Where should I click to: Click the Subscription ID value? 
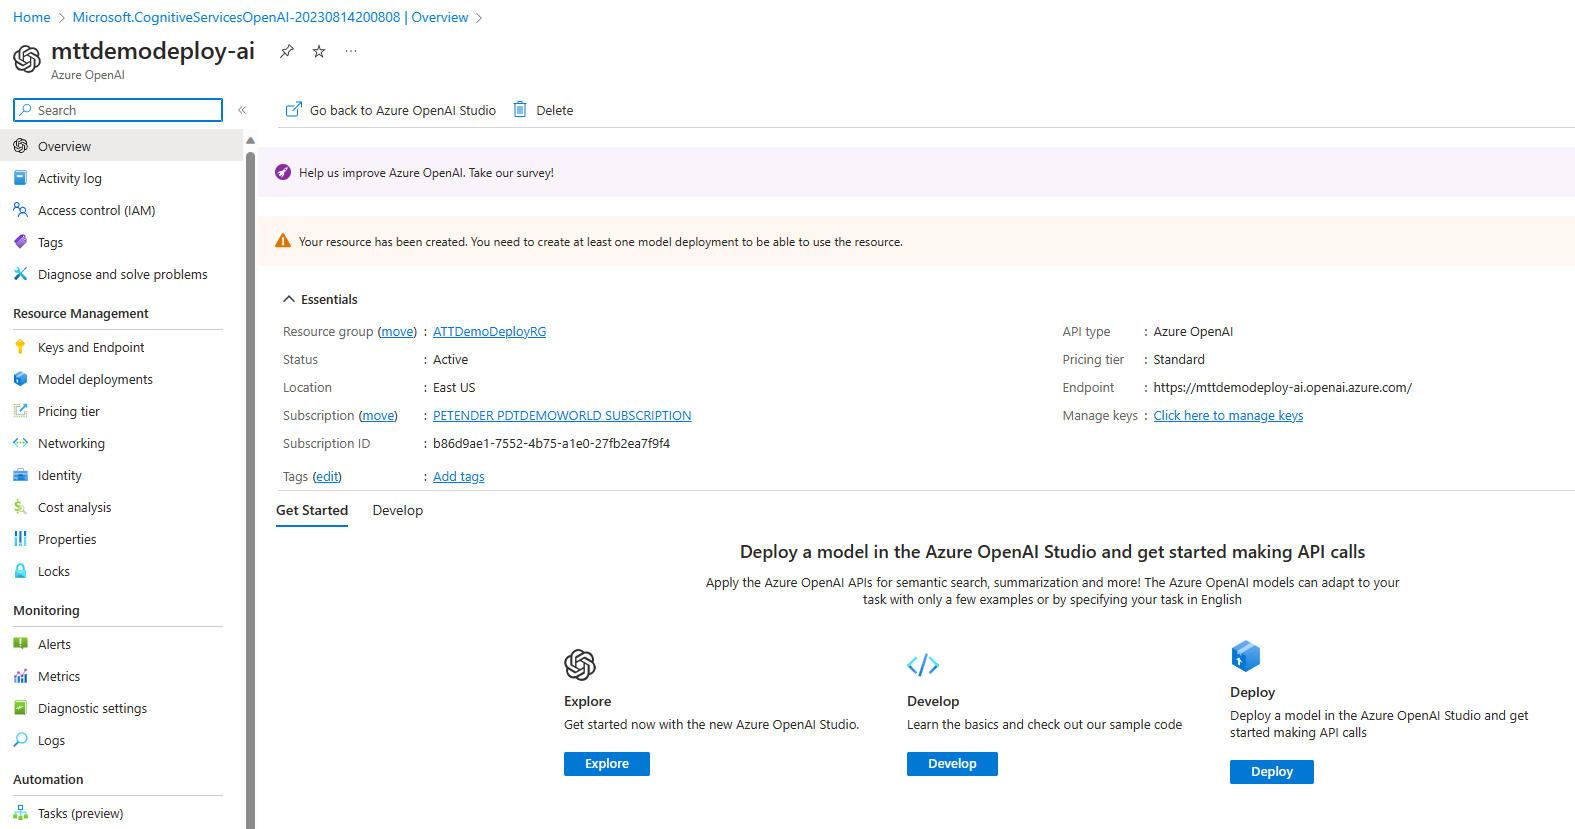551,444
